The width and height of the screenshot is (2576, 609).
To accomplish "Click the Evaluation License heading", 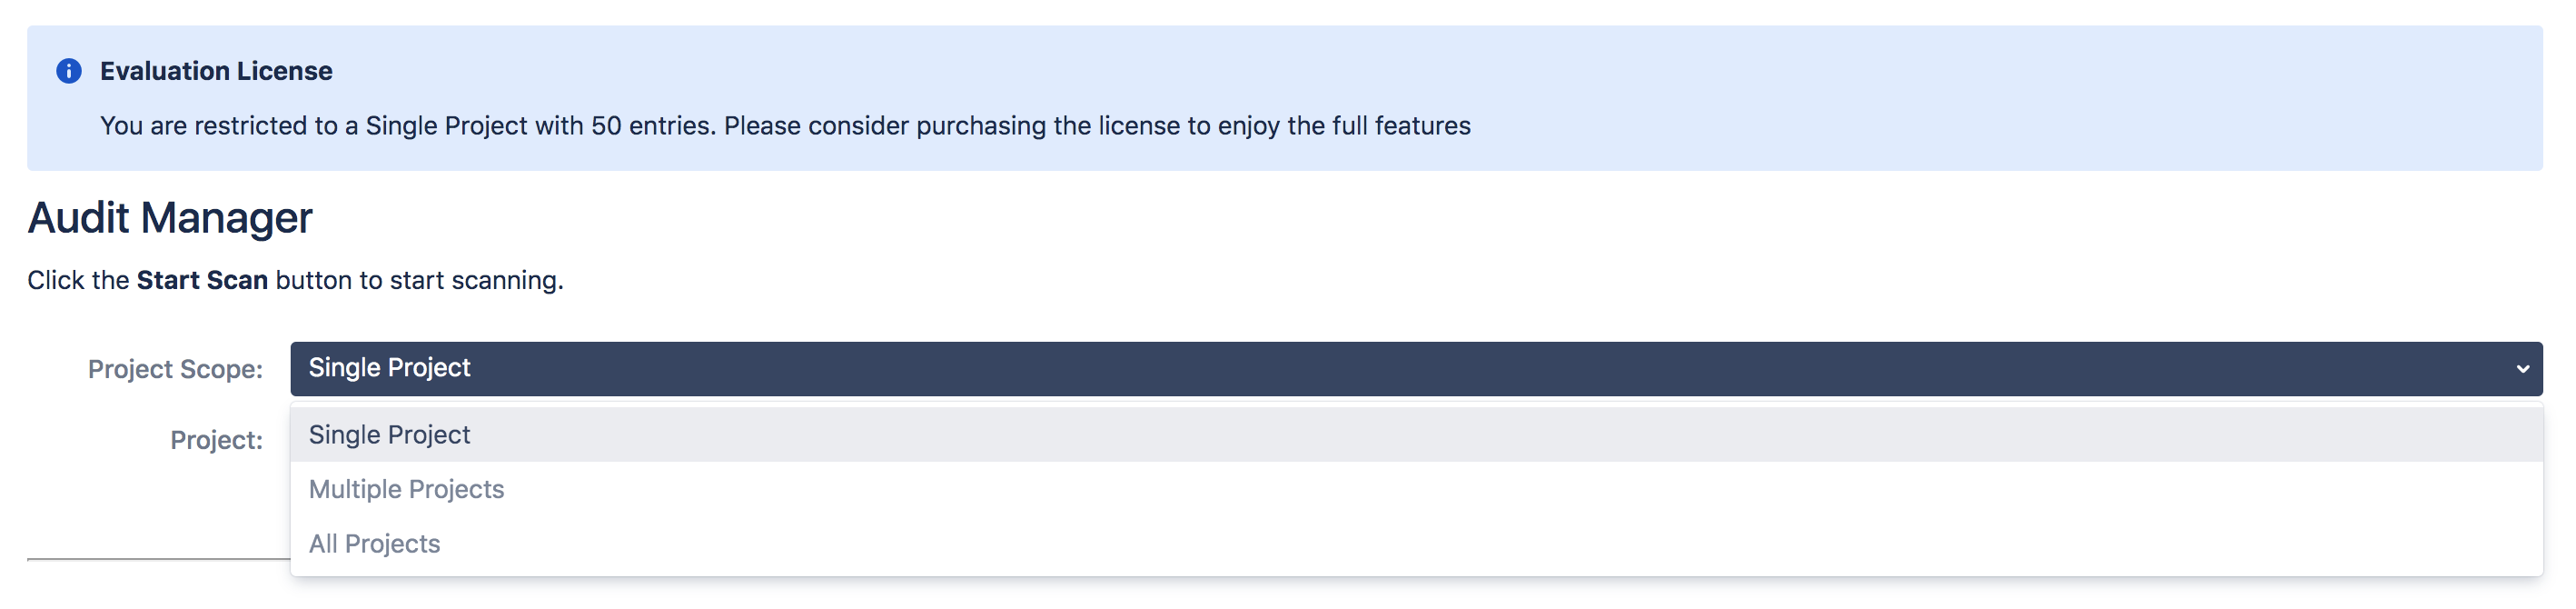I will click(x=216, y=71).
